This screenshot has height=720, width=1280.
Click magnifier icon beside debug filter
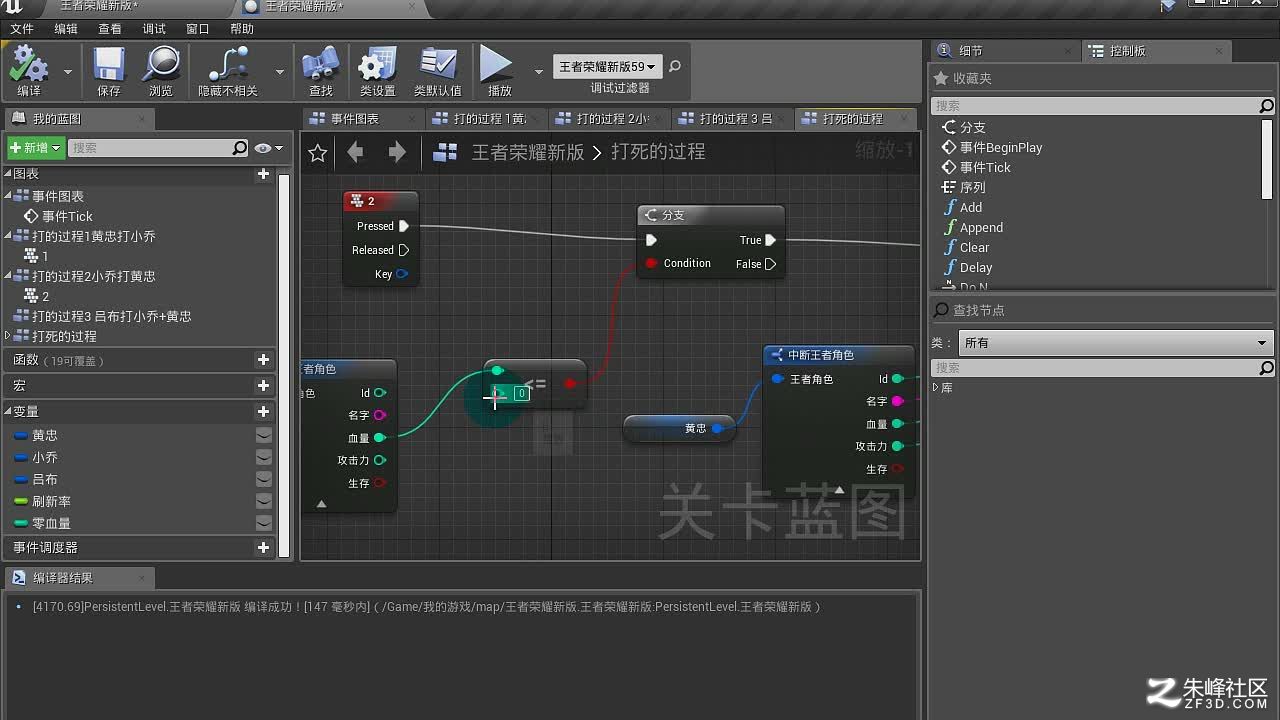coord(675,67)
